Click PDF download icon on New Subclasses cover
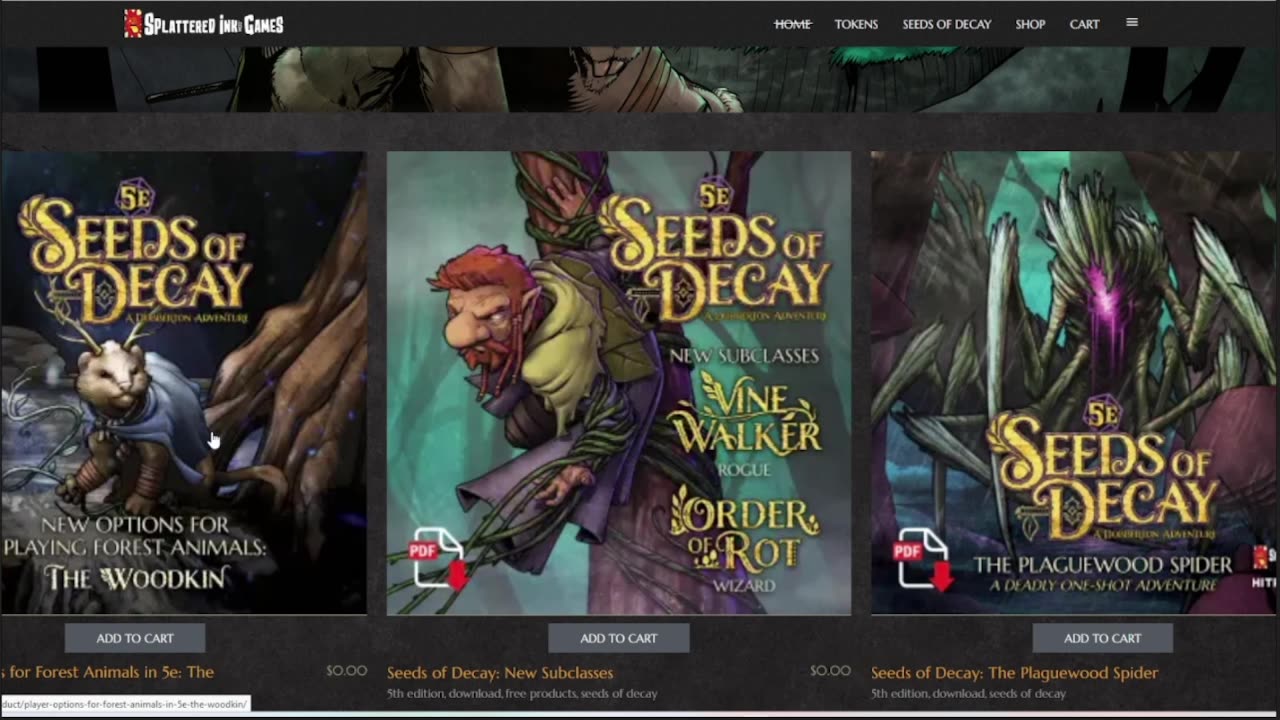This screenshot has width=1280, height=720. (x=438, y=559)
